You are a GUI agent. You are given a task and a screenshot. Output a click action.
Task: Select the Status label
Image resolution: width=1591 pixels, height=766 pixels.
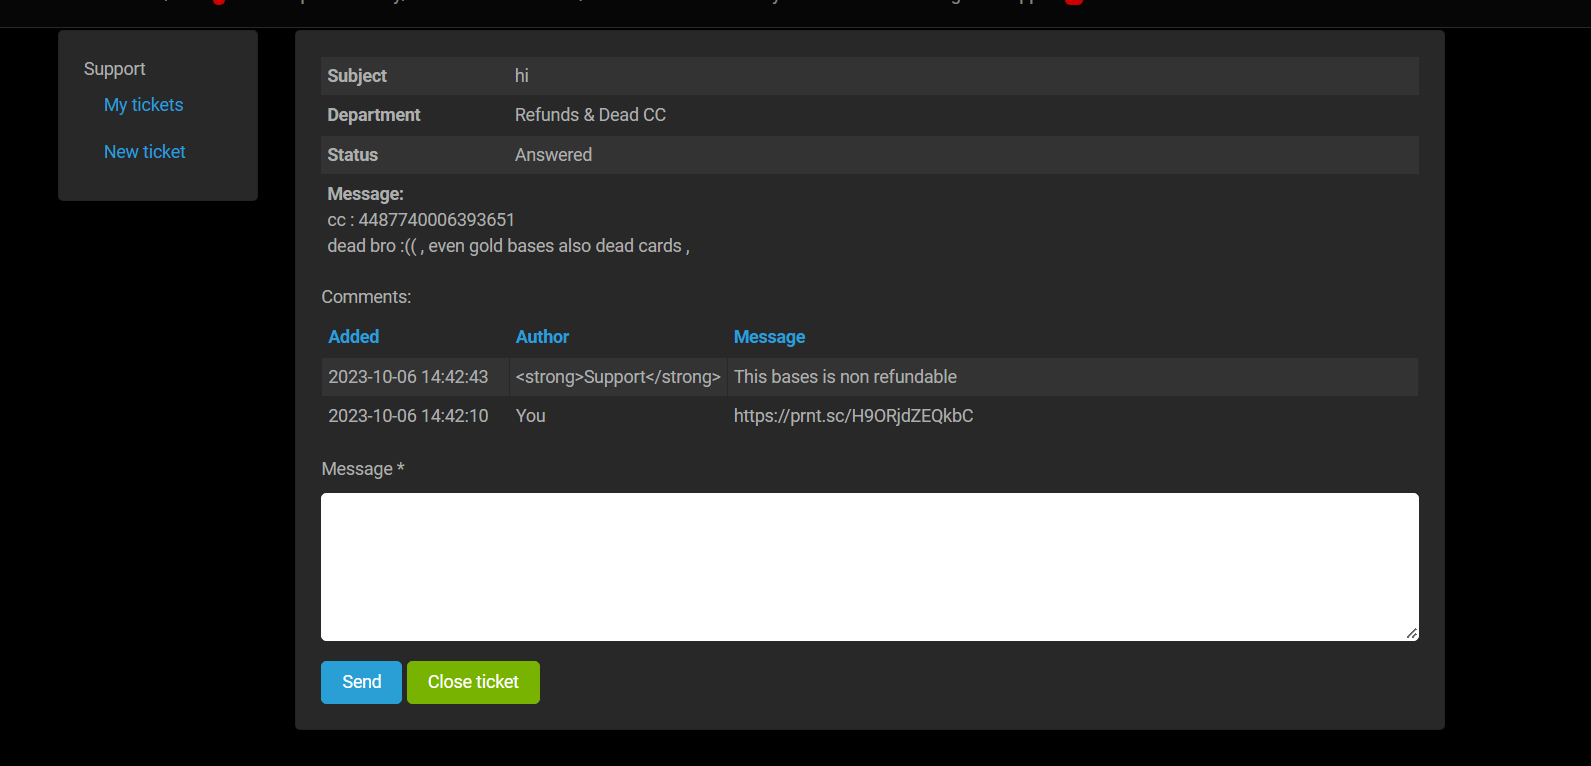[x=353, y=155]
